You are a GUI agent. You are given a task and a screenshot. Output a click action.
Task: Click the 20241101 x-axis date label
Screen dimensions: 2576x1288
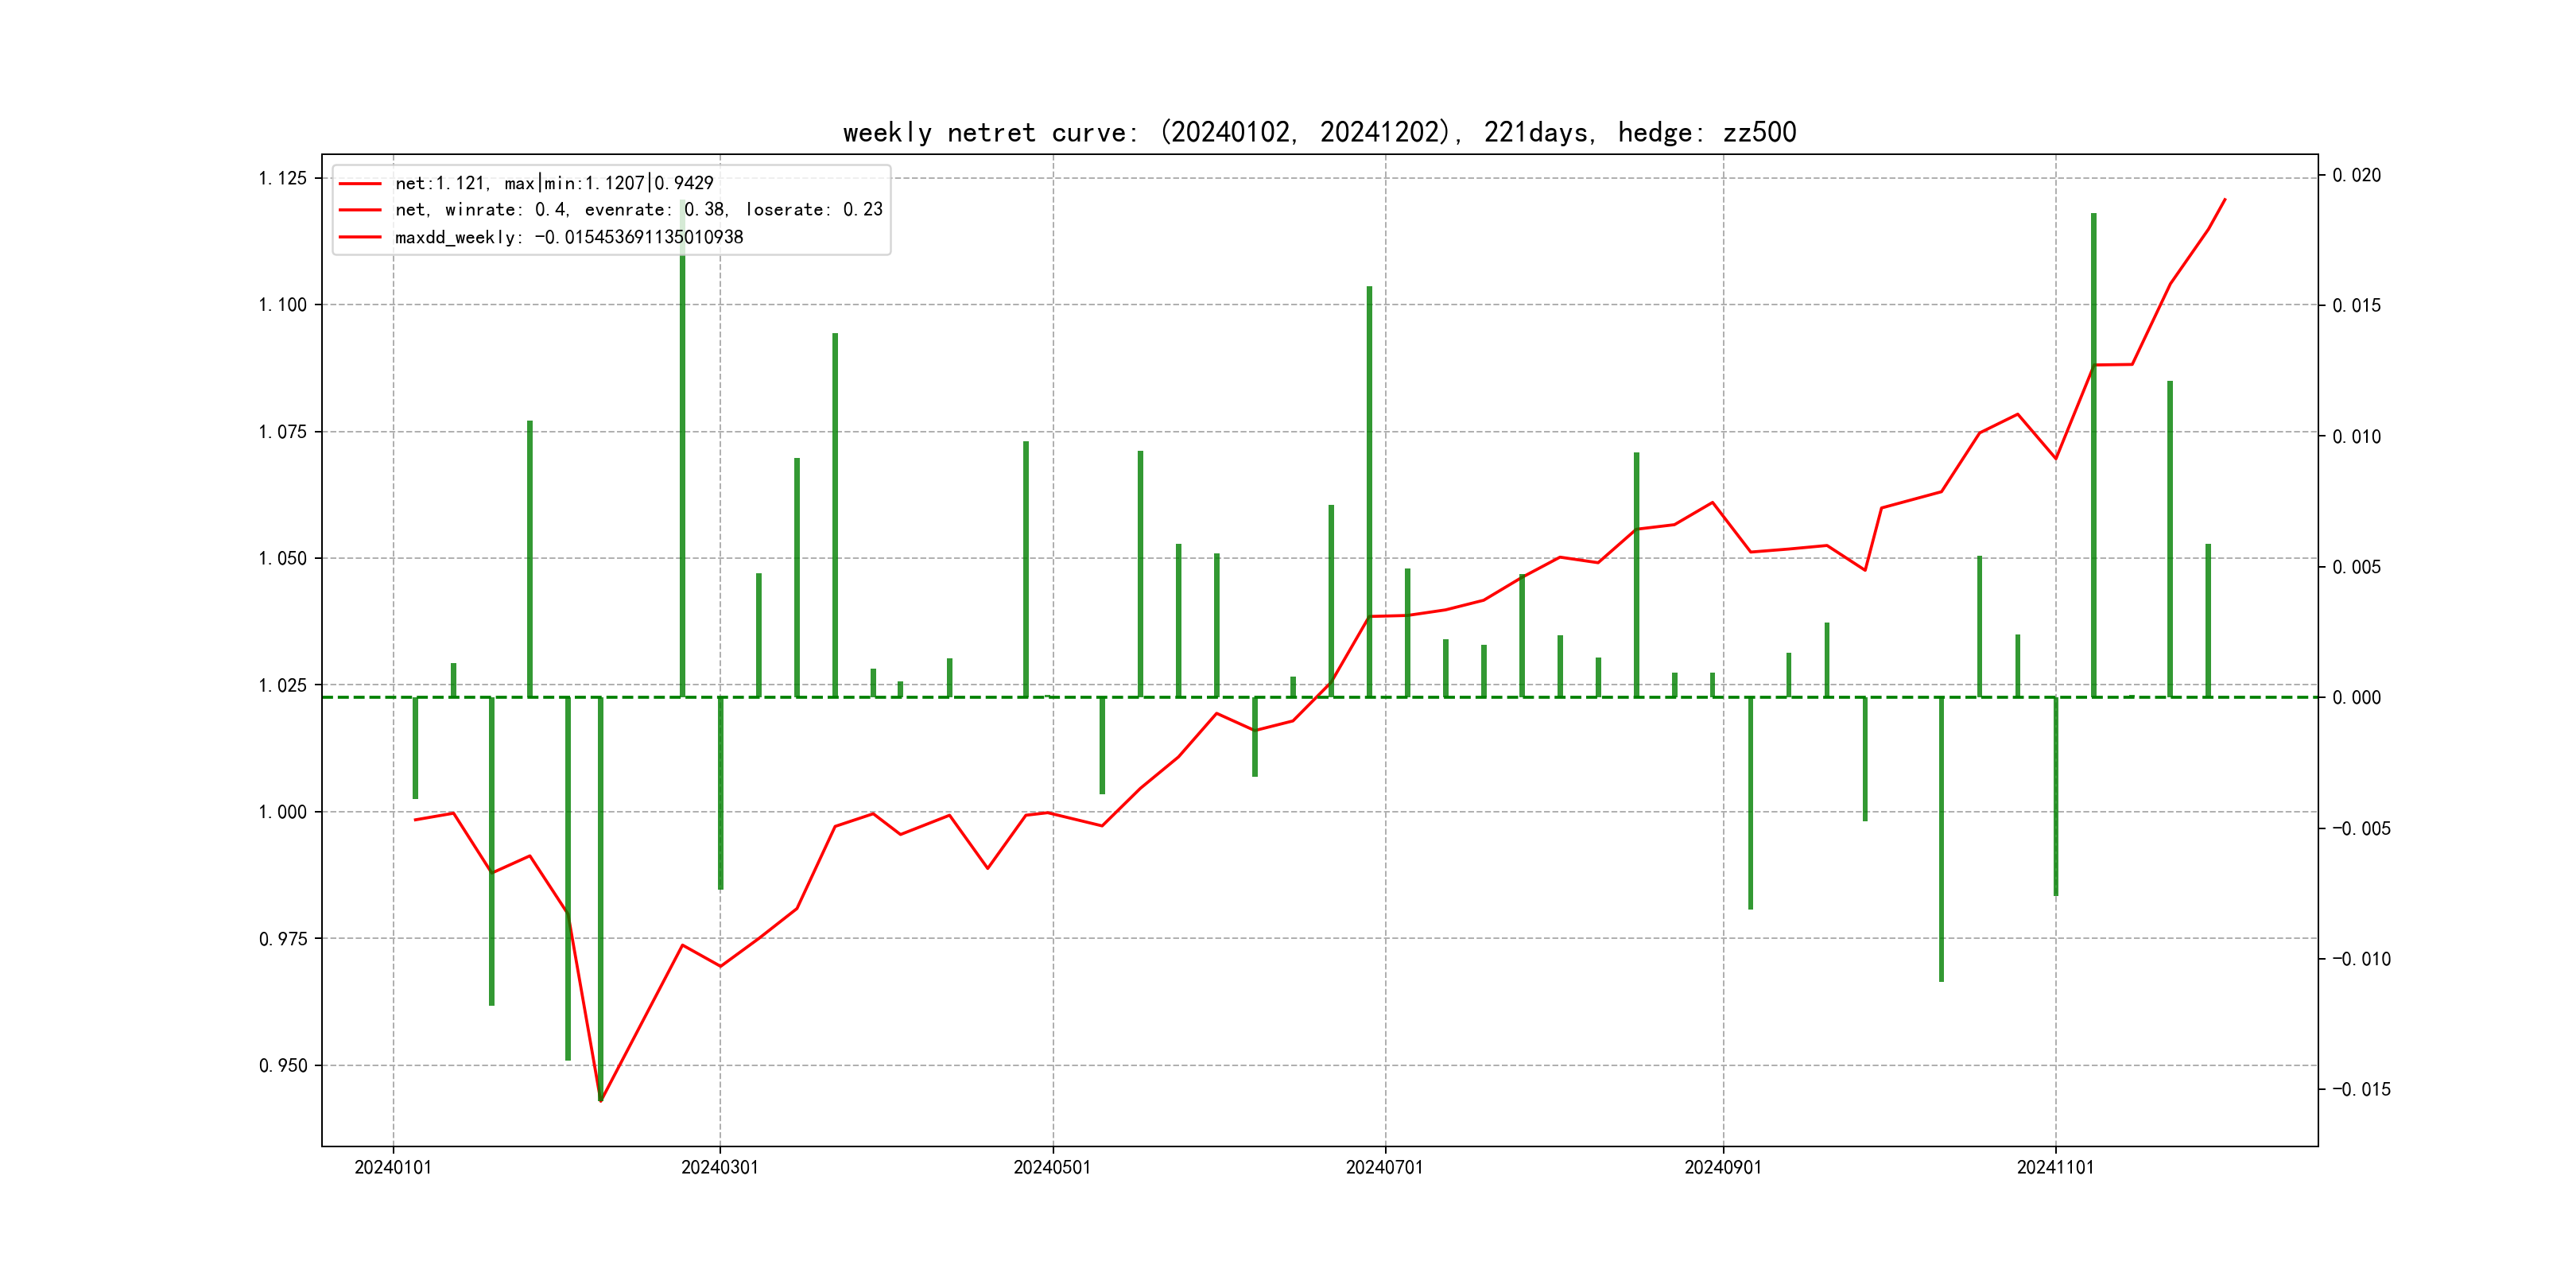(2055, 1167)
